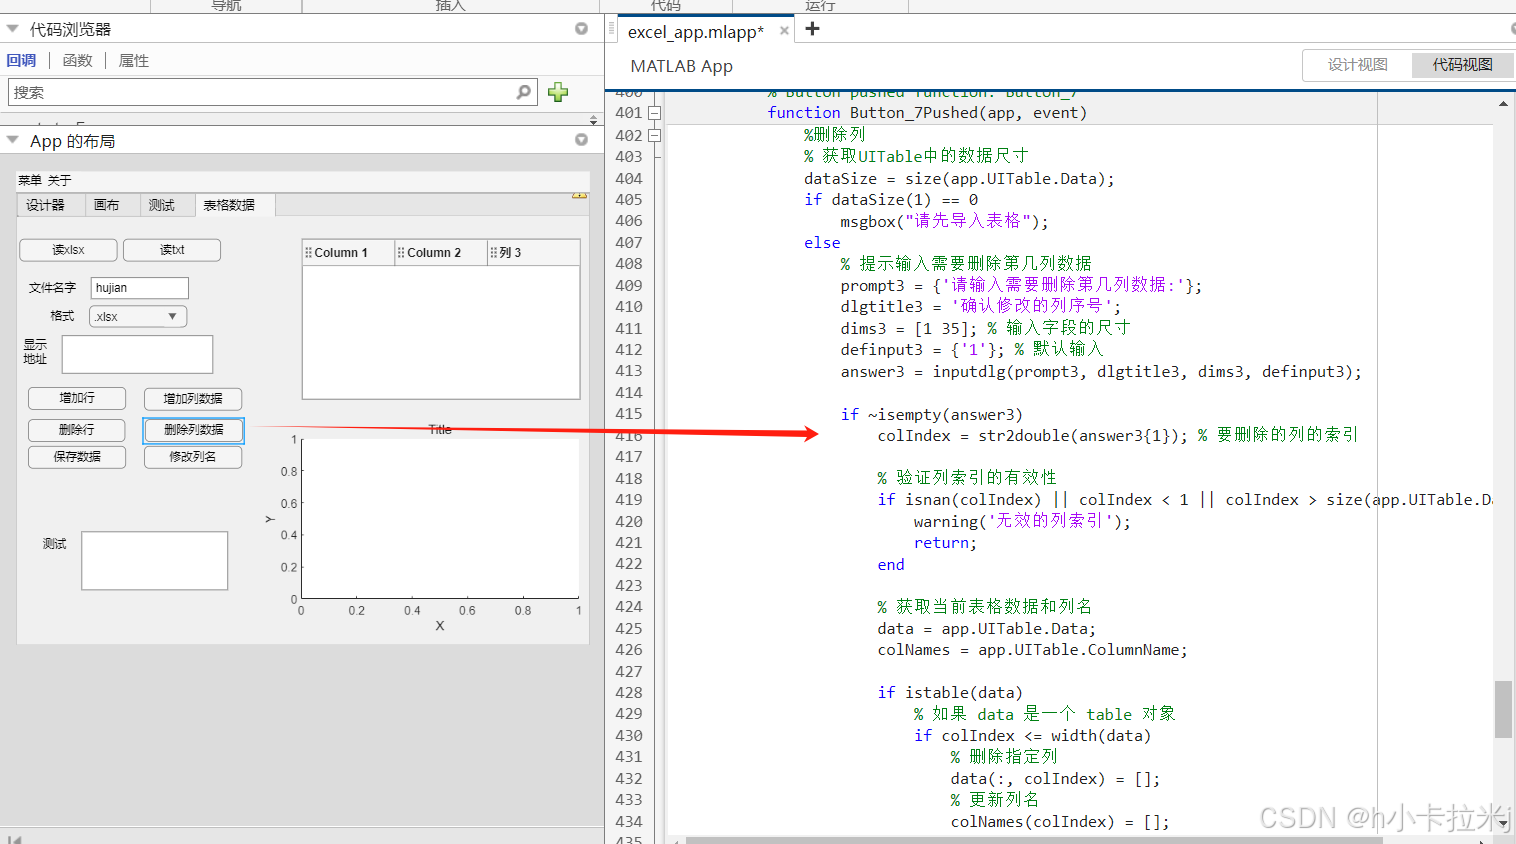Screen dimensions: 1516x844
Task: Click the warning icon at layout preview corner
Action: (x=579, y=195)
